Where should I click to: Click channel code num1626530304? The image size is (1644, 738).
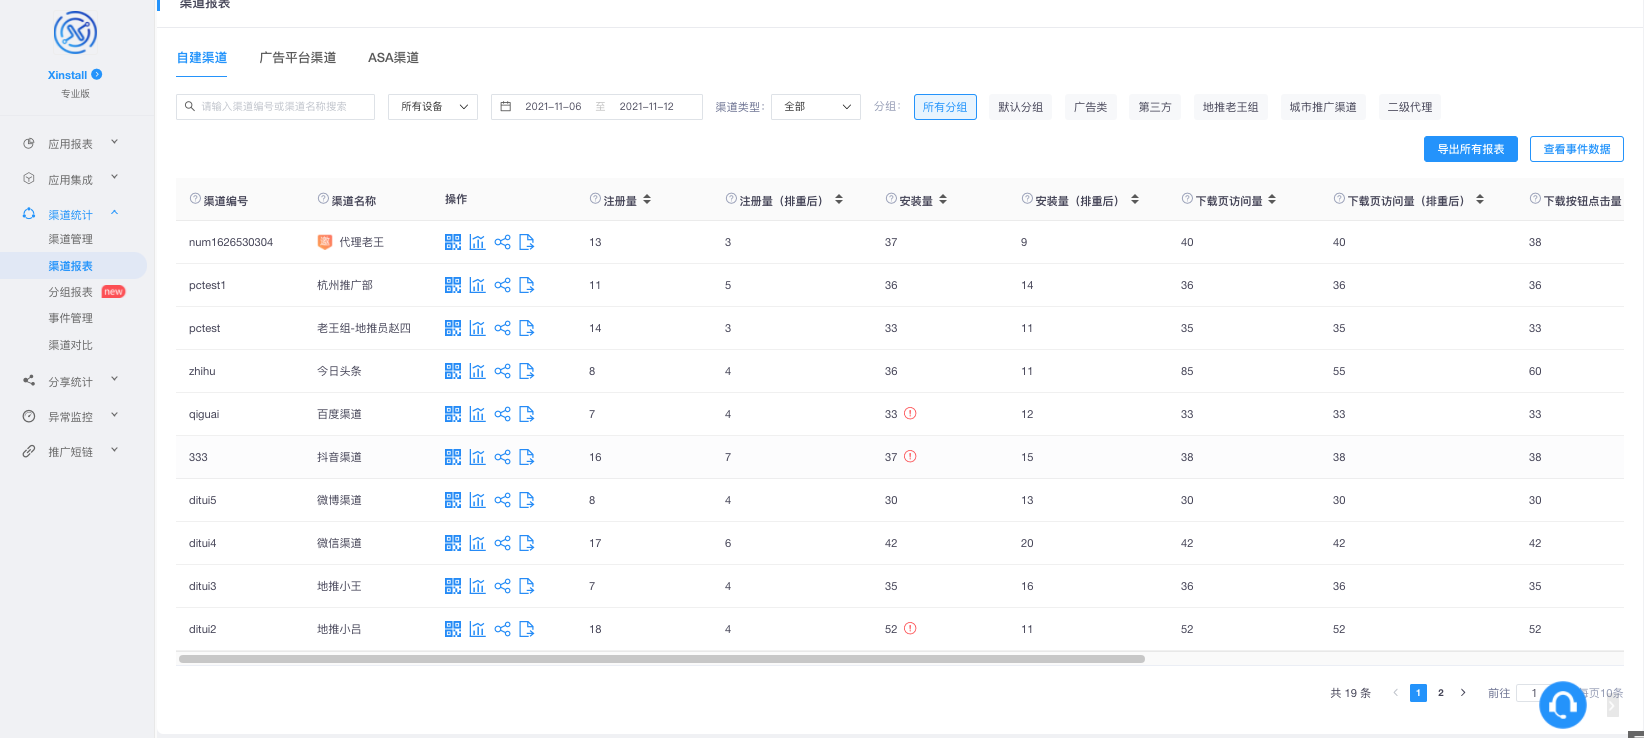(x=231, y=242)
